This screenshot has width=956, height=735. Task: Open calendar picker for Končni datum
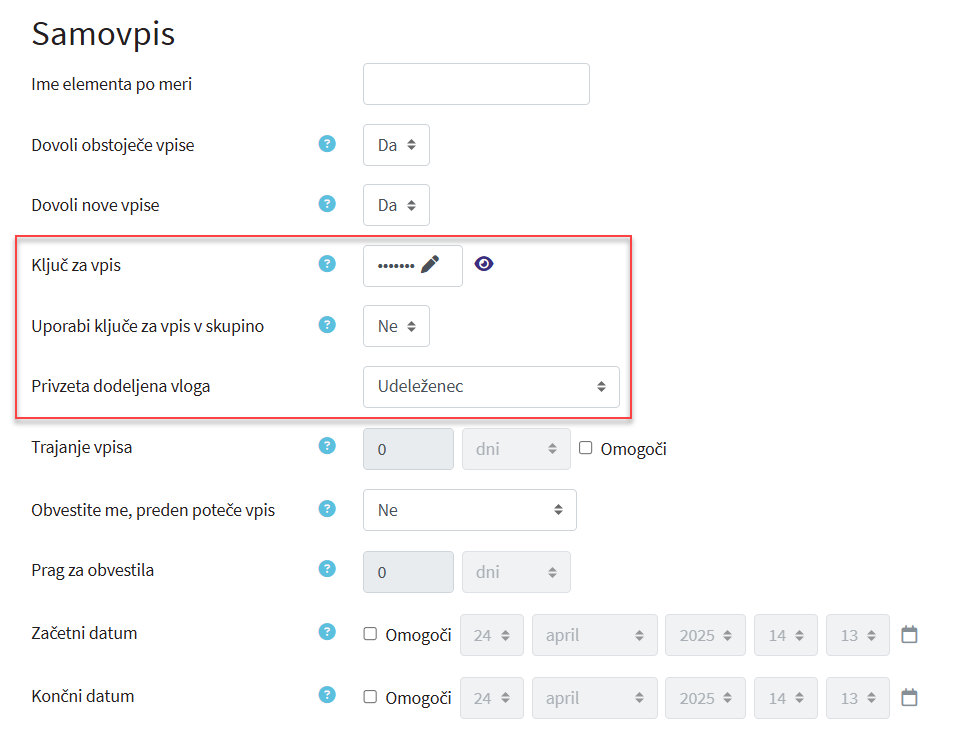click(909, 696)
